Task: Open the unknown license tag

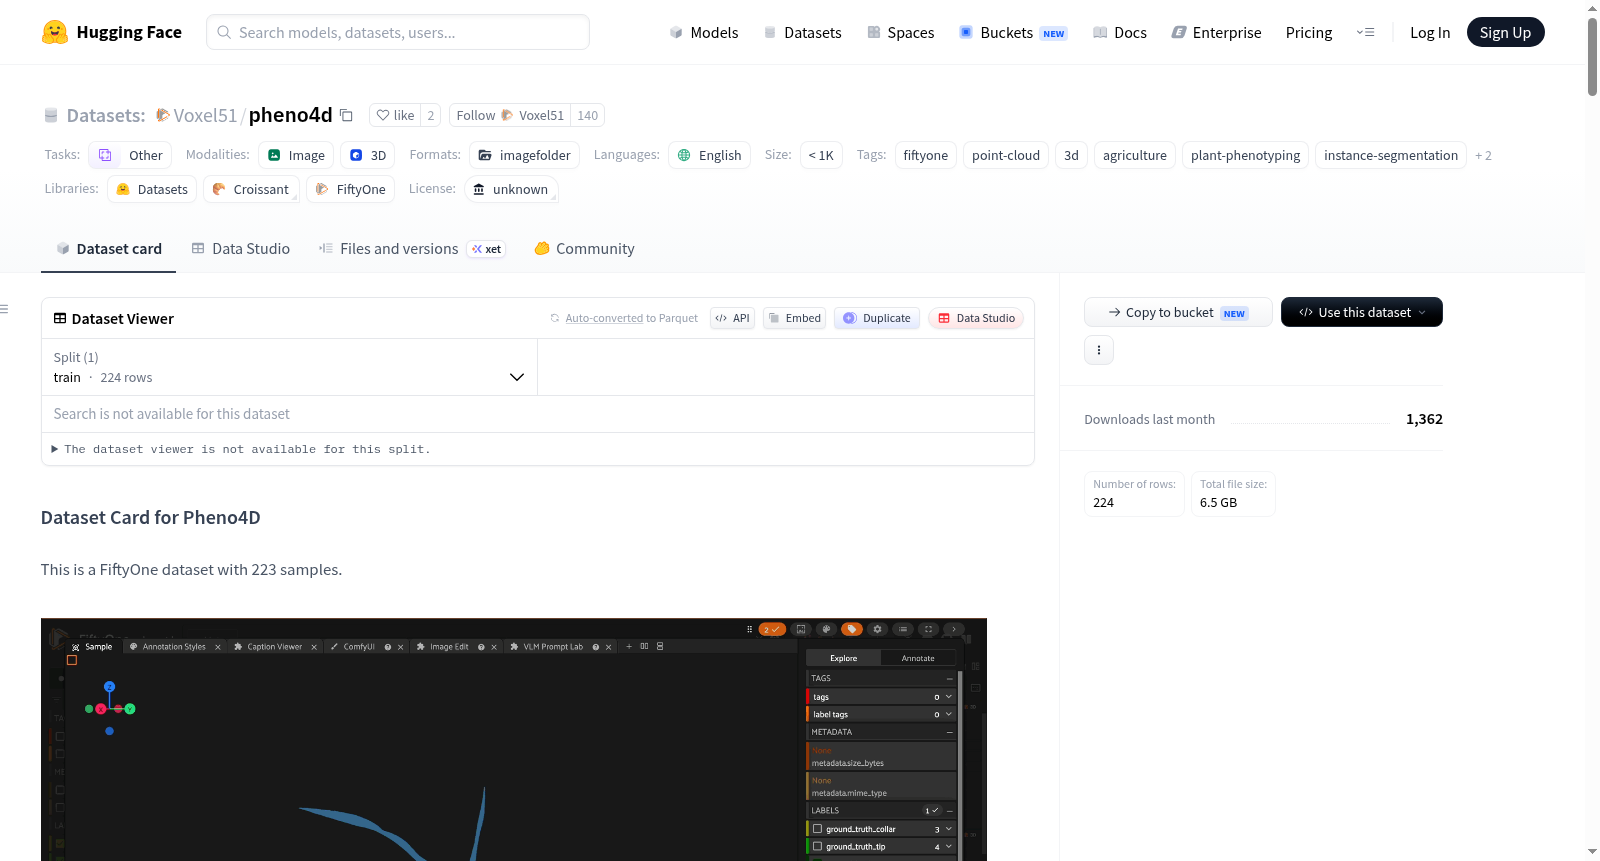Action: (511, 189)
